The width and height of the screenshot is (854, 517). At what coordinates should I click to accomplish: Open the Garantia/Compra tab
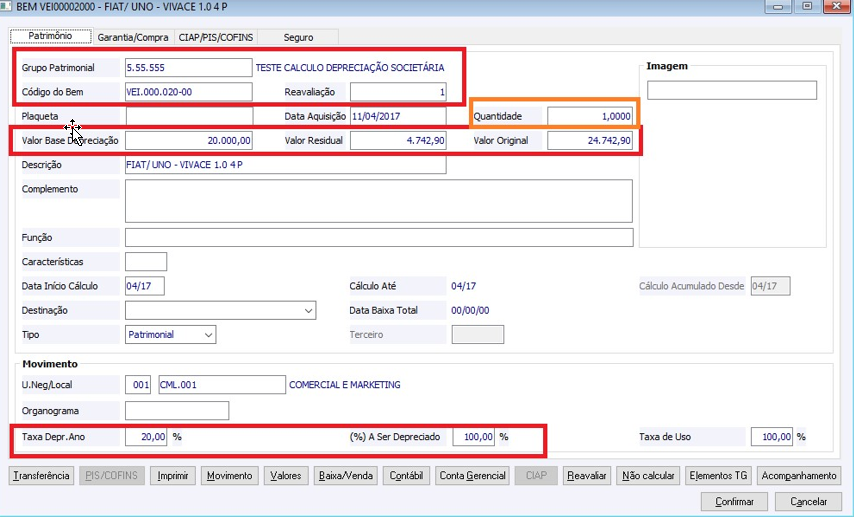[133, 37]
